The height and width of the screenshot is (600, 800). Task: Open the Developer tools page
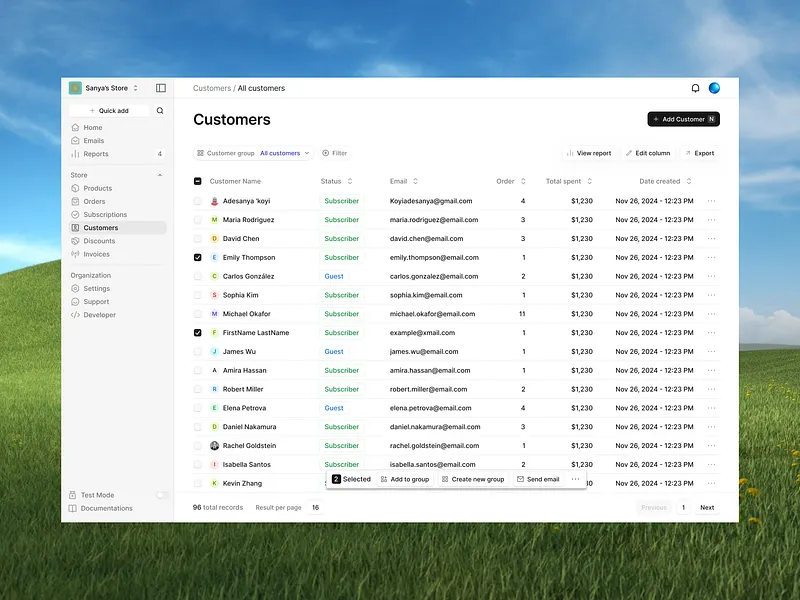(97, 314)
